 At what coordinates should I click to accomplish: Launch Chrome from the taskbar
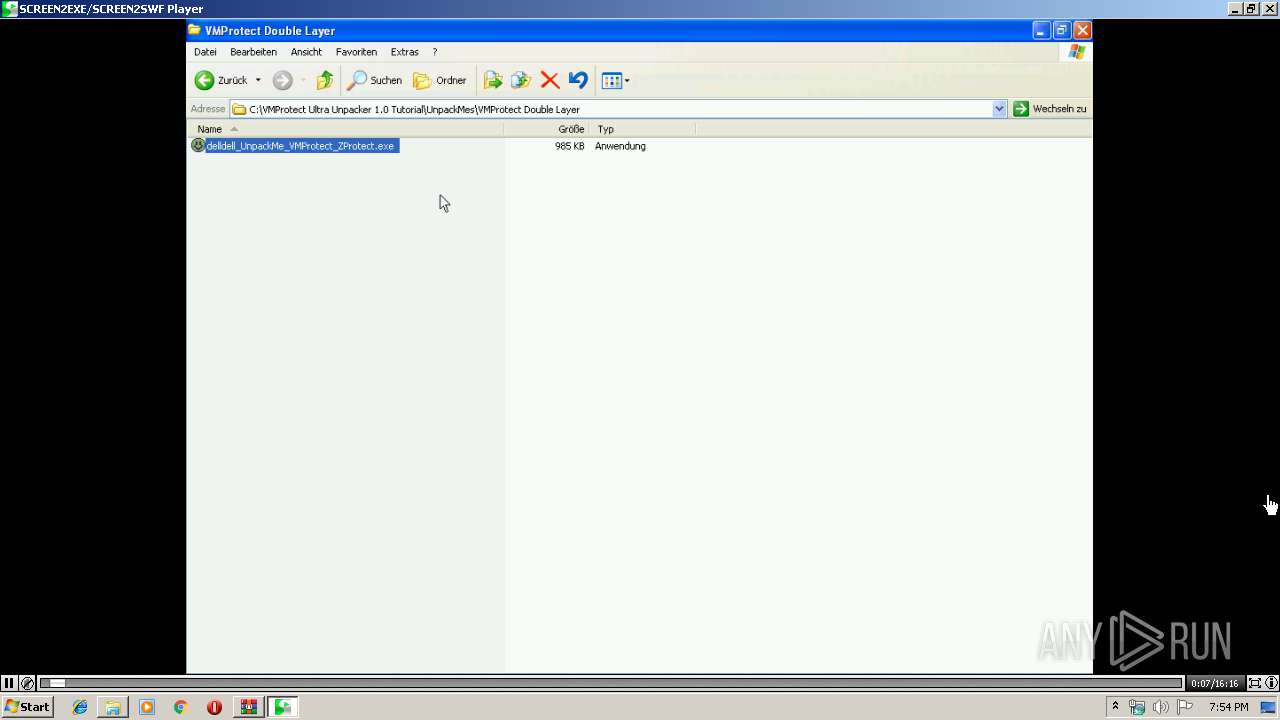click(x=180, y=707)
